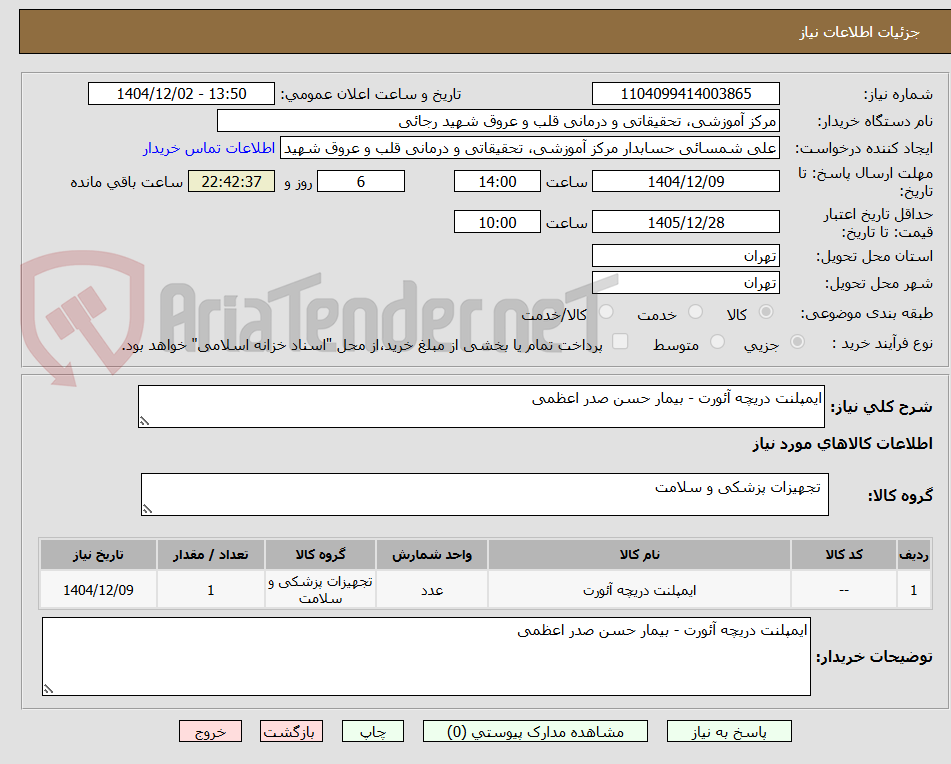Click the validity time field 10:00
951x764 pixels.
point(497,222)
